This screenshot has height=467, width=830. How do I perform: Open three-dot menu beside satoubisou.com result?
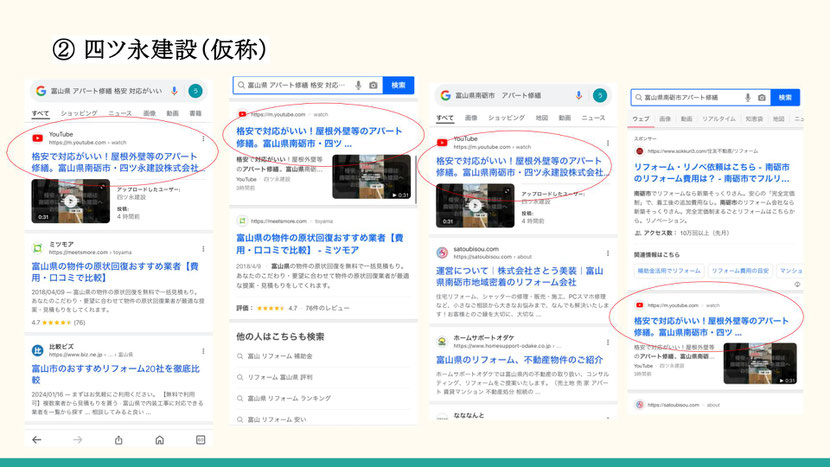(x=608, y=253)
